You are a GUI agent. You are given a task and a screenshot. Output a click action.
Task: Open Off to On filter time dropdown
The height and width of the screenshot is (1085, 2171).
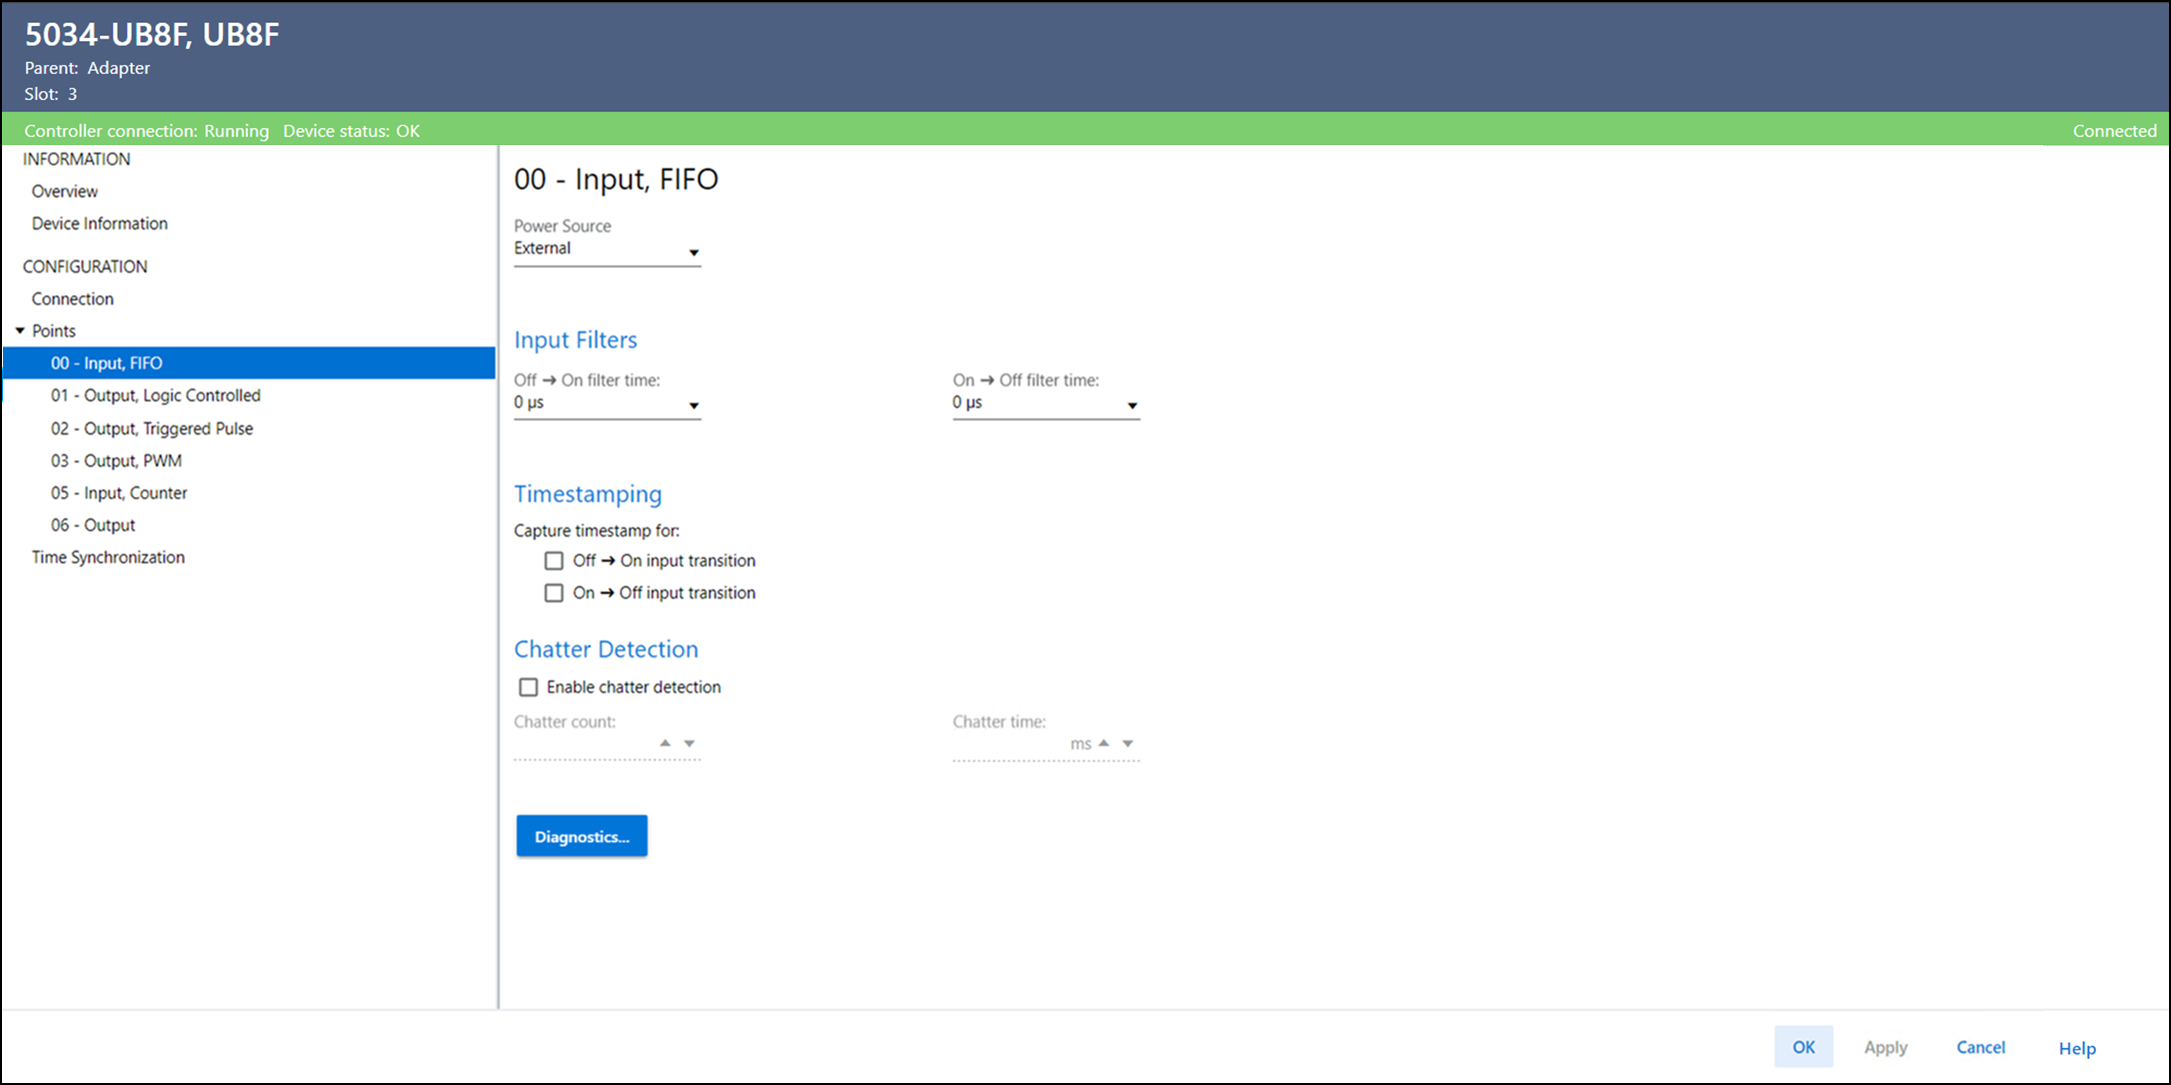click(x=693, y=405)
